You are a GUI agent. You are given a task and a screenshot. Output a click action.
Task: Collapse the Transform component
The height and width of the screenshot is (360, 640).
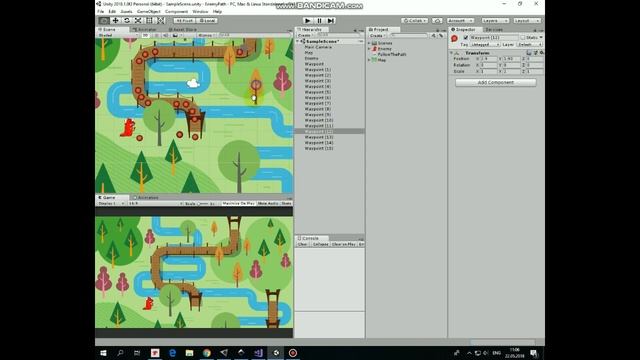pos(451,53)
